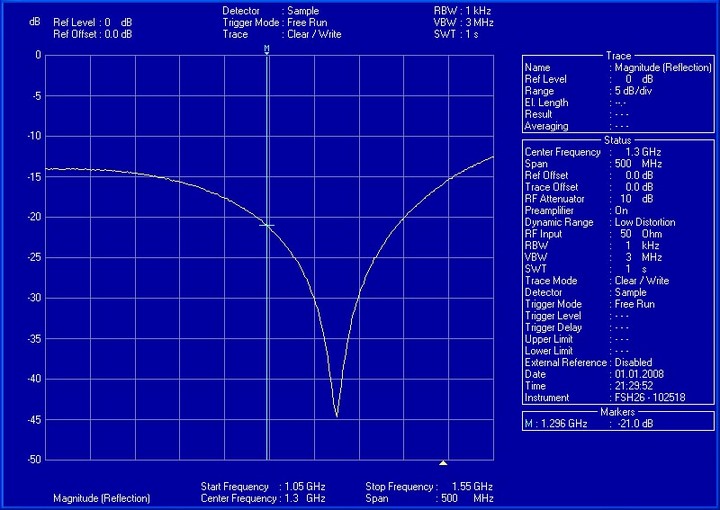Click the marker readout 'M : 1.296 GHz'
The width and height of the screenshot is (720, 510).
pyautogui.click(x=556, y=423)
